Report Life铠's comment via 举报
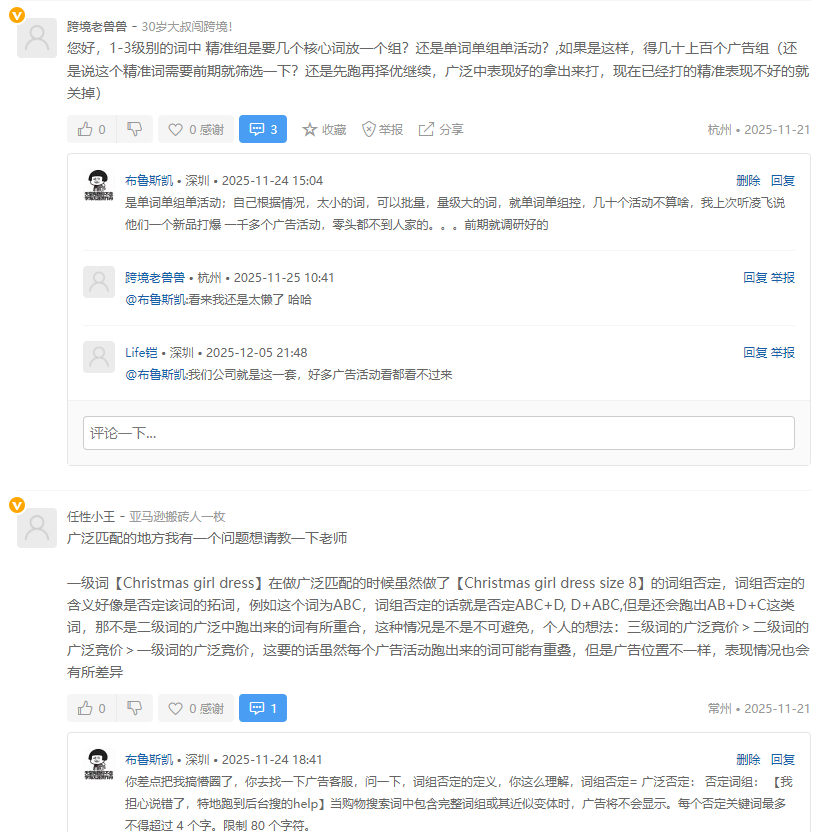 click(x=782, y=353)
